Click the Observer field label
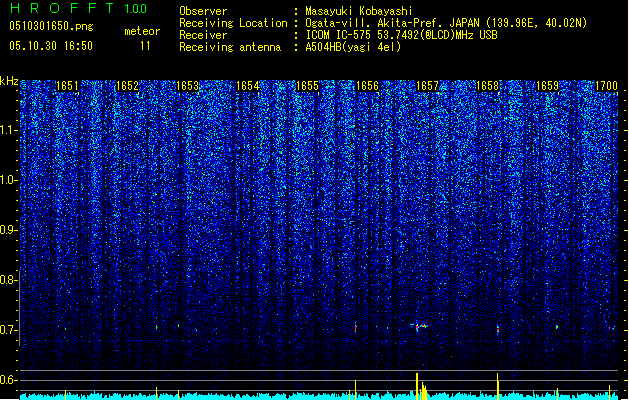The image size is (629, 400). [x=203, y=11]
